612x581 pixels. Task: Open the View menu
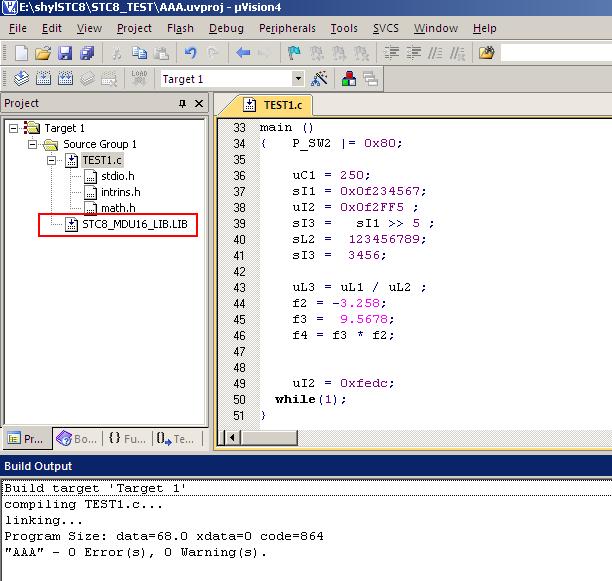pos(89,28)
